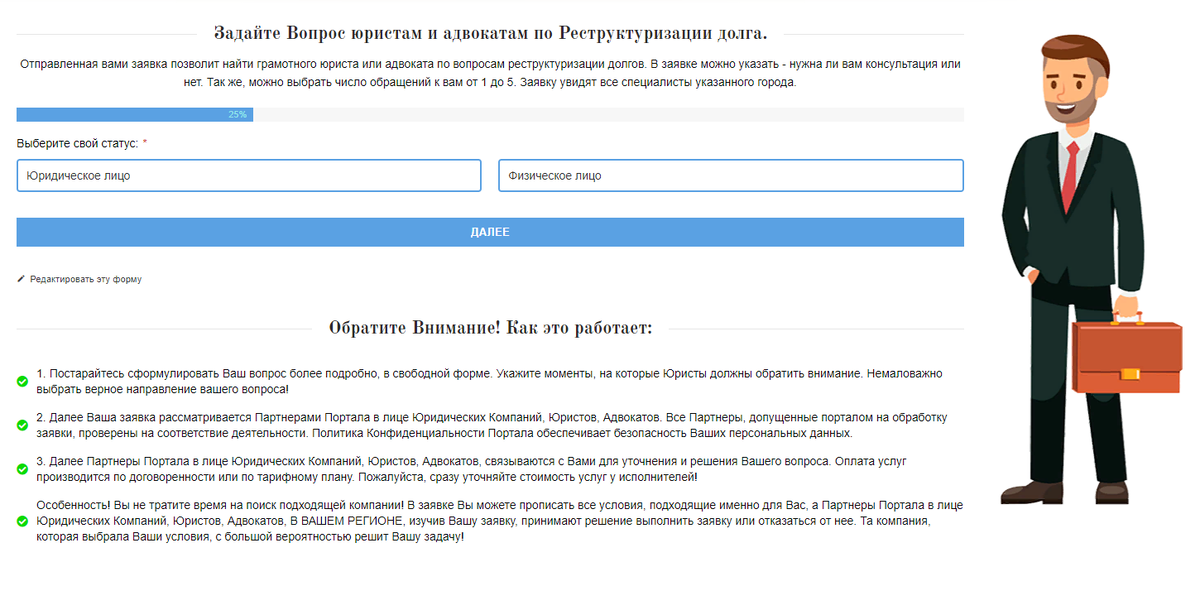This screenshot has height=591, width=1200.
Task: Click the green checkmark next to step 3
Action: 22,469
